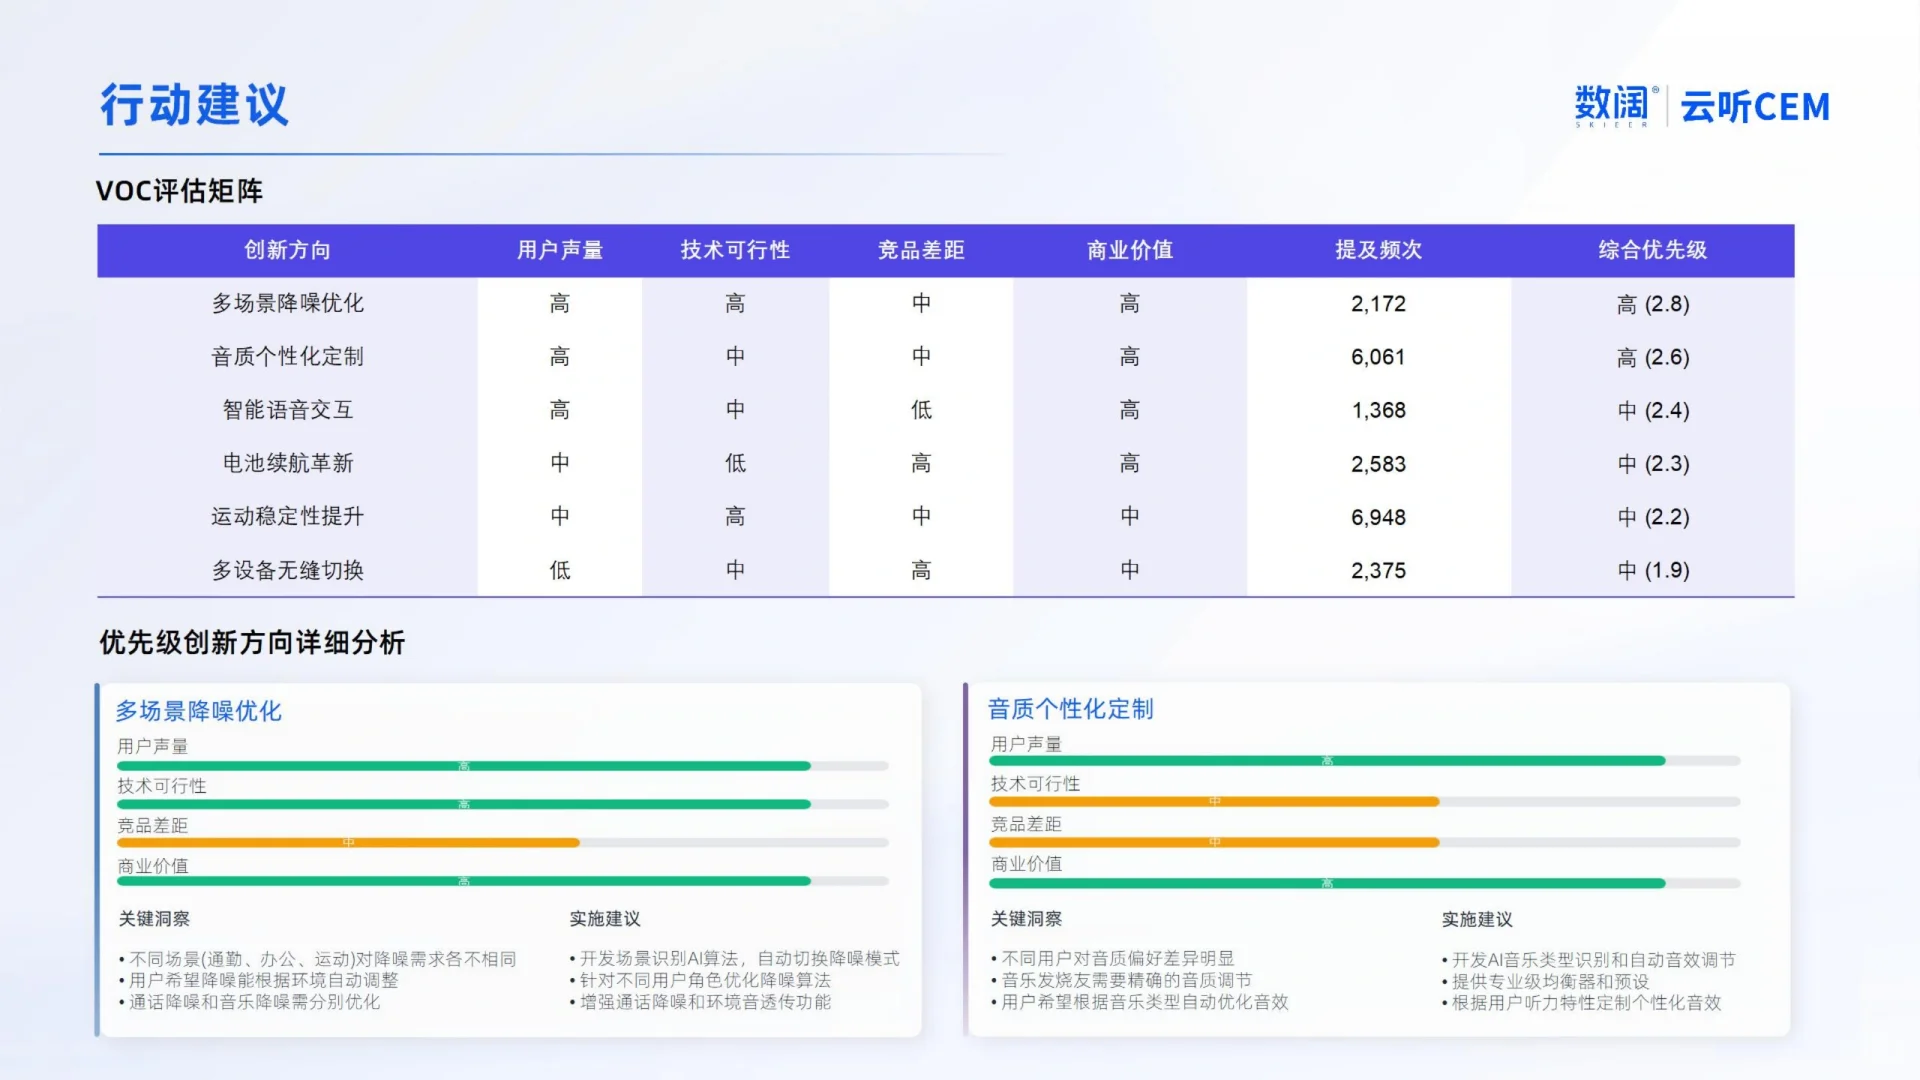The height and width of the screenshot is (1080, 1920).
Task: Toggle the 低 technical feasibility of 电池续航革新
Action: coord(735,463)
